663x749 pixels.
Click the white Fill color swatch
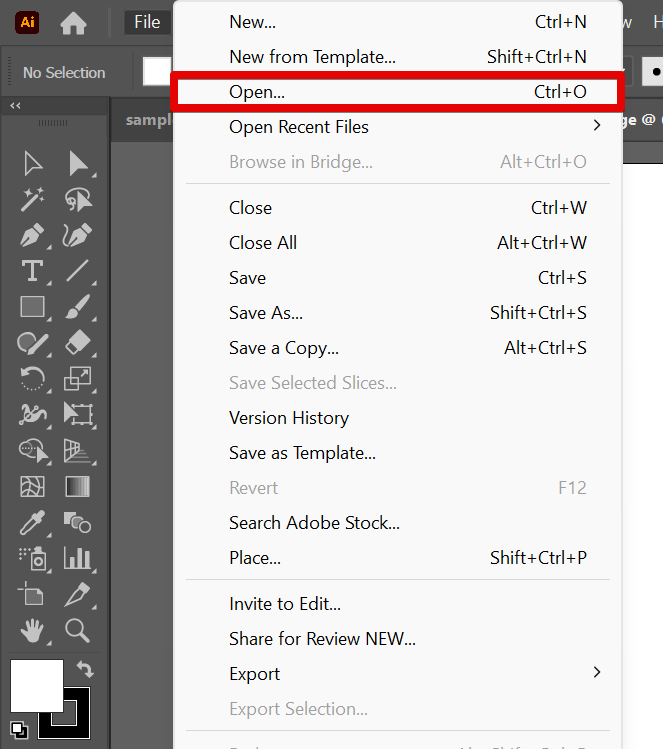point(36,685)
